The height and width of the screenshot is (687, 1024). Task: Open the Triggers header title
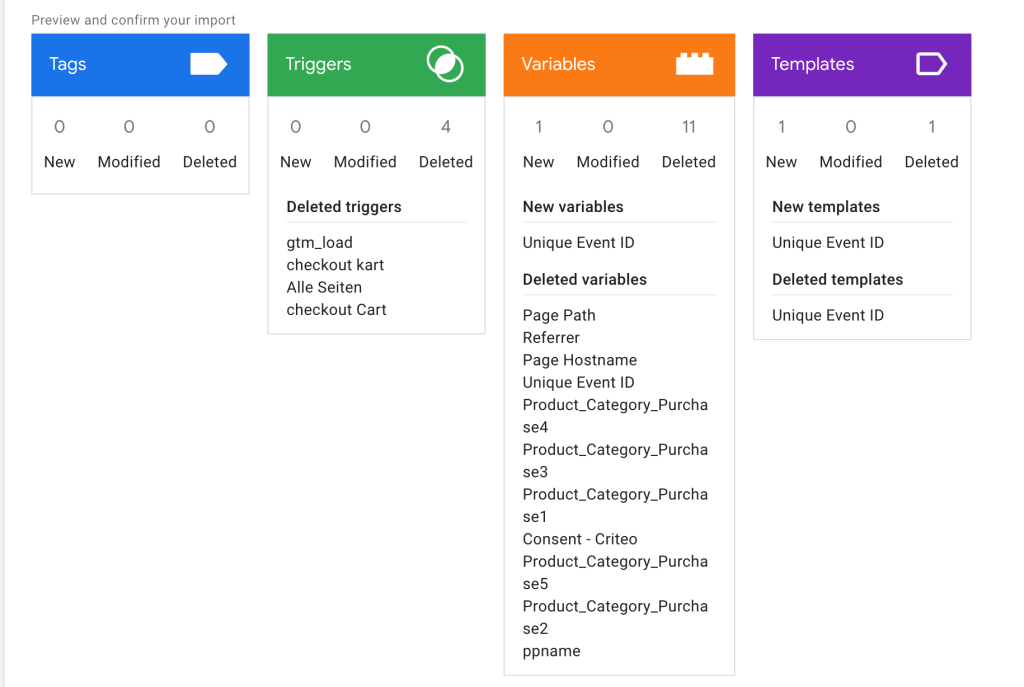coord(318,64)
